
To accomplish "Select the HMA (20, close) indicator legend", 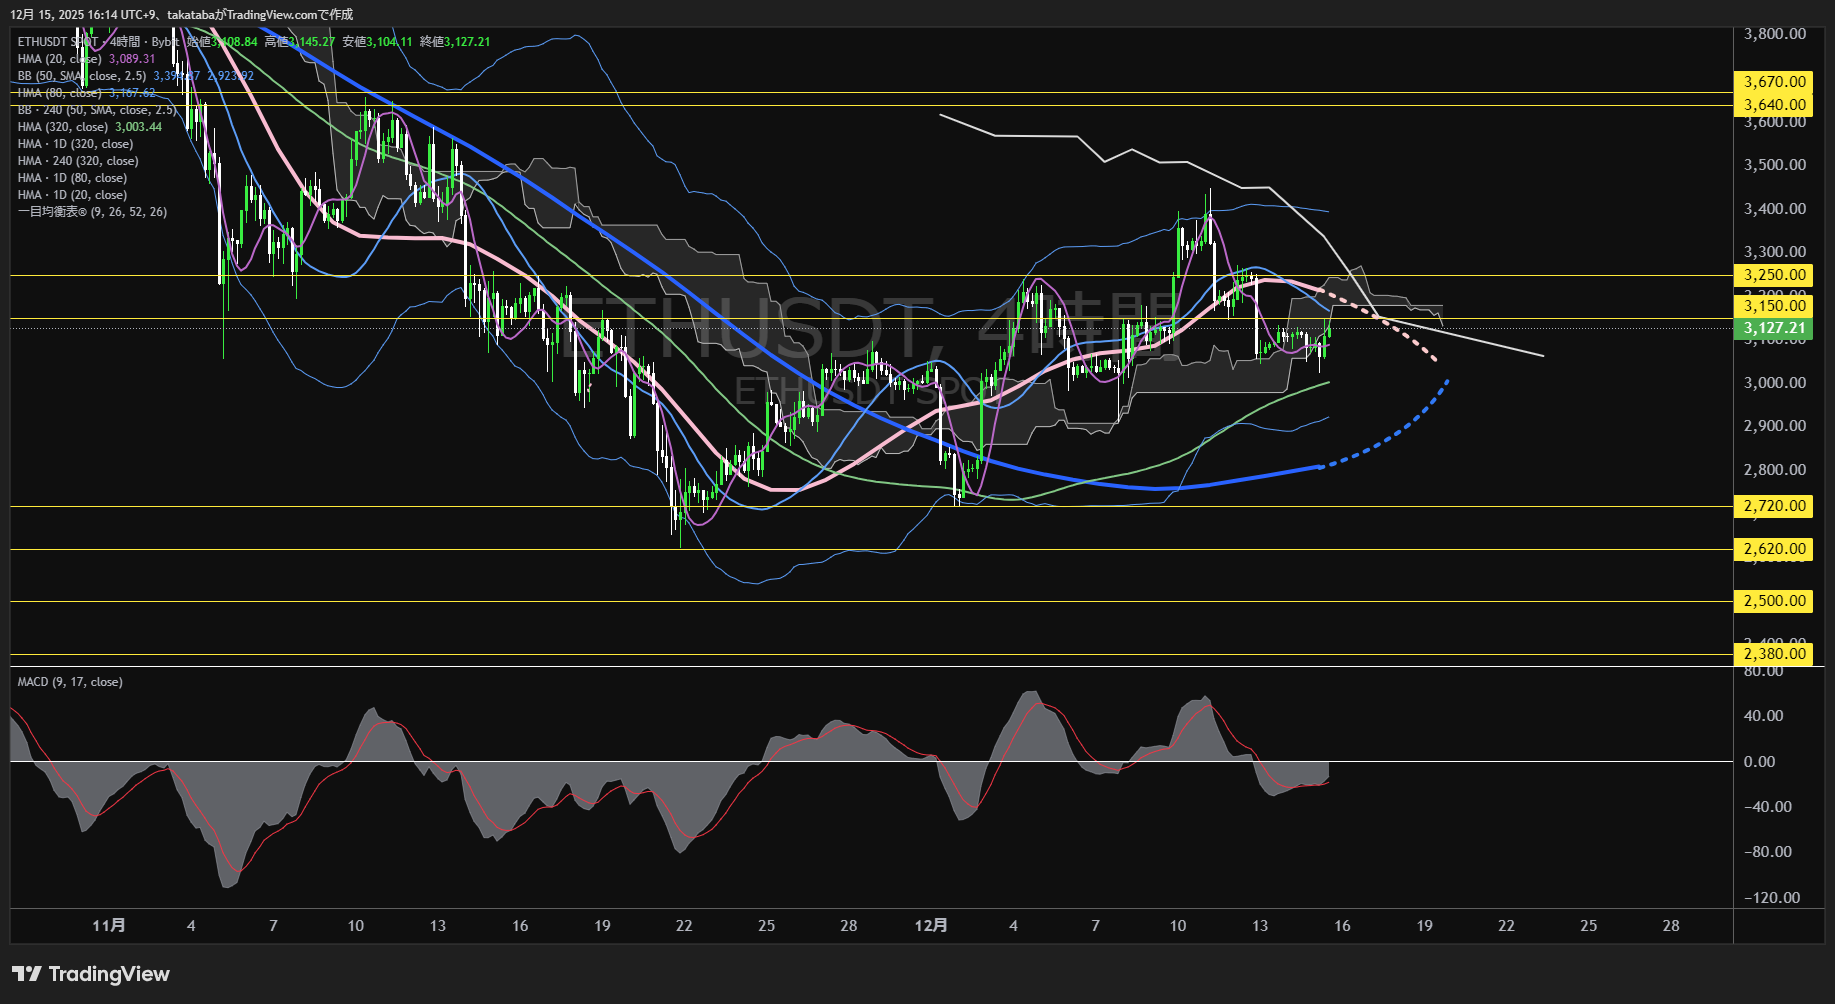I will (x=59, y=59).
